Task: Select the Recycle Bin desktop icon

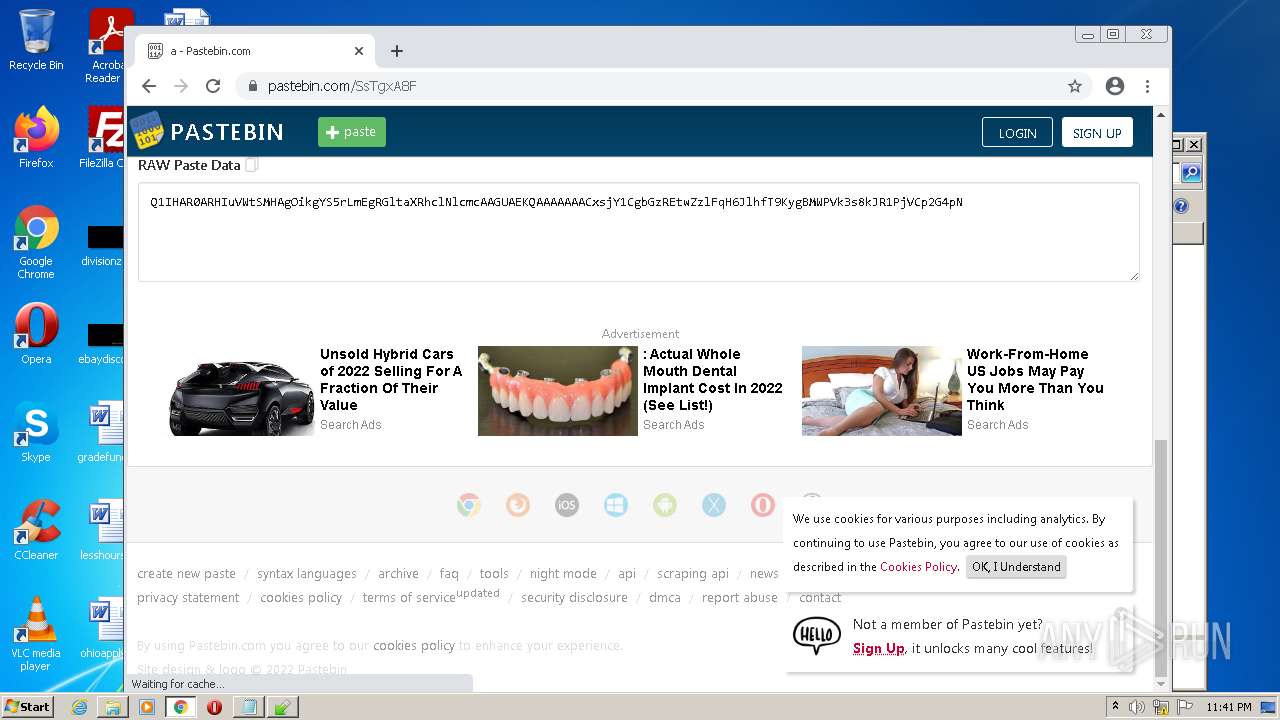Action: 36,40
